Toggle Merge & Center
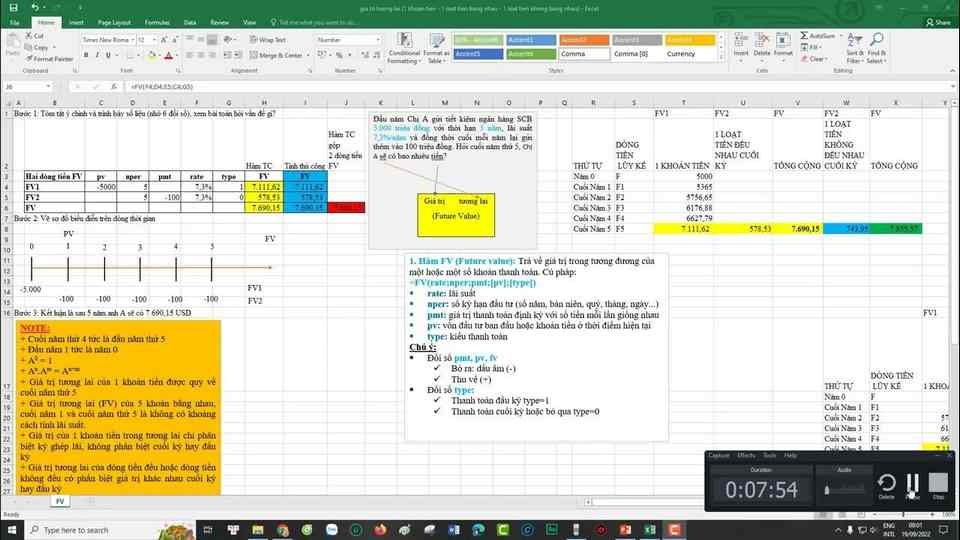The image size is (960, 540). (276, 55)
